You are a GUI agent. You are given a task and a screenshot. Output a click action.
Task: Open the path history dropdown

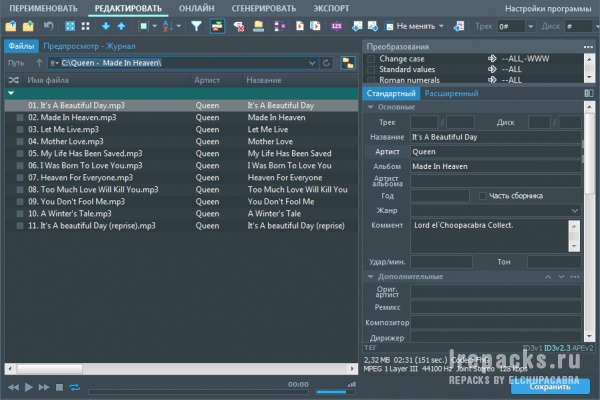[x=312, y=63]
